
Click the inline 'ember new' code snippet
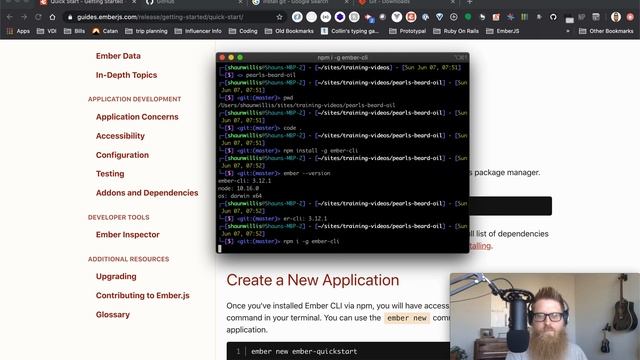coord(407,318)
